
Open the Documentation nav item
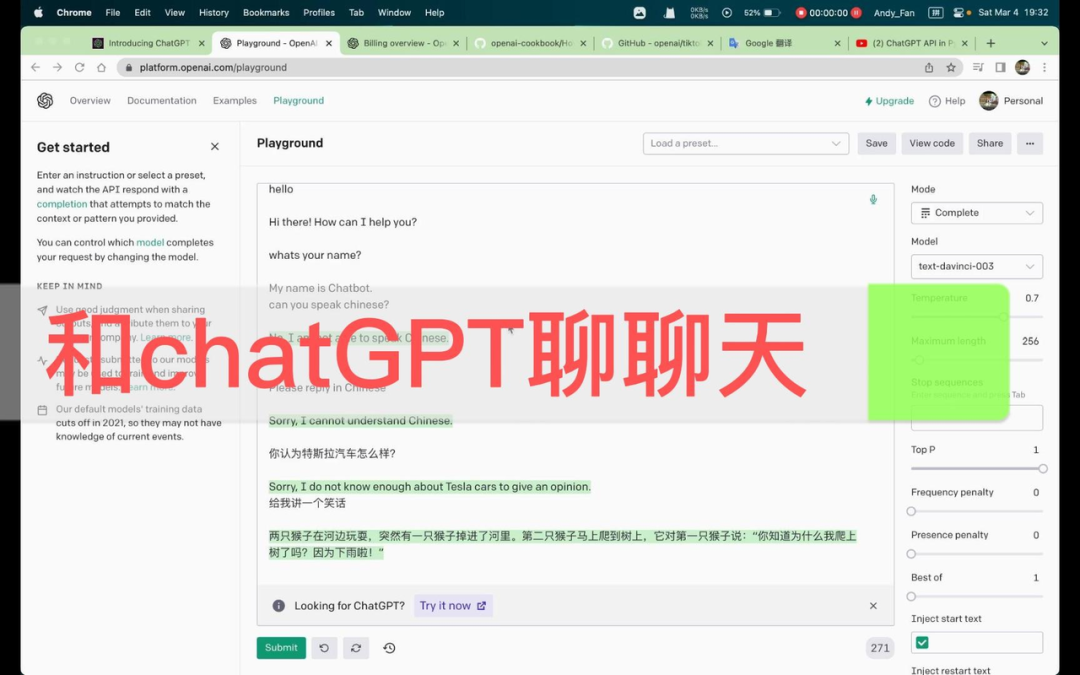[162, 101]
